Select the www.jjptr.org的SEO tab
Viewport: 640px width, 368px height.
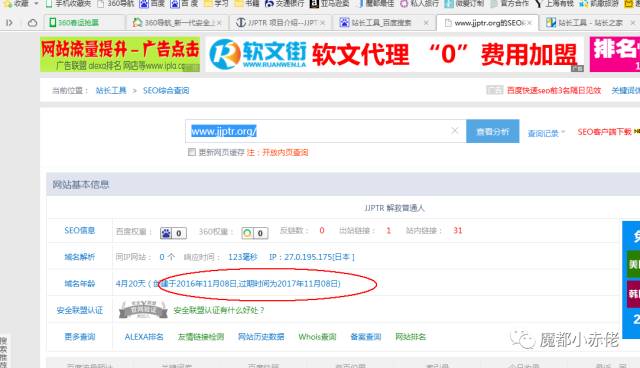pyautogui.click(x=488, y=22)
